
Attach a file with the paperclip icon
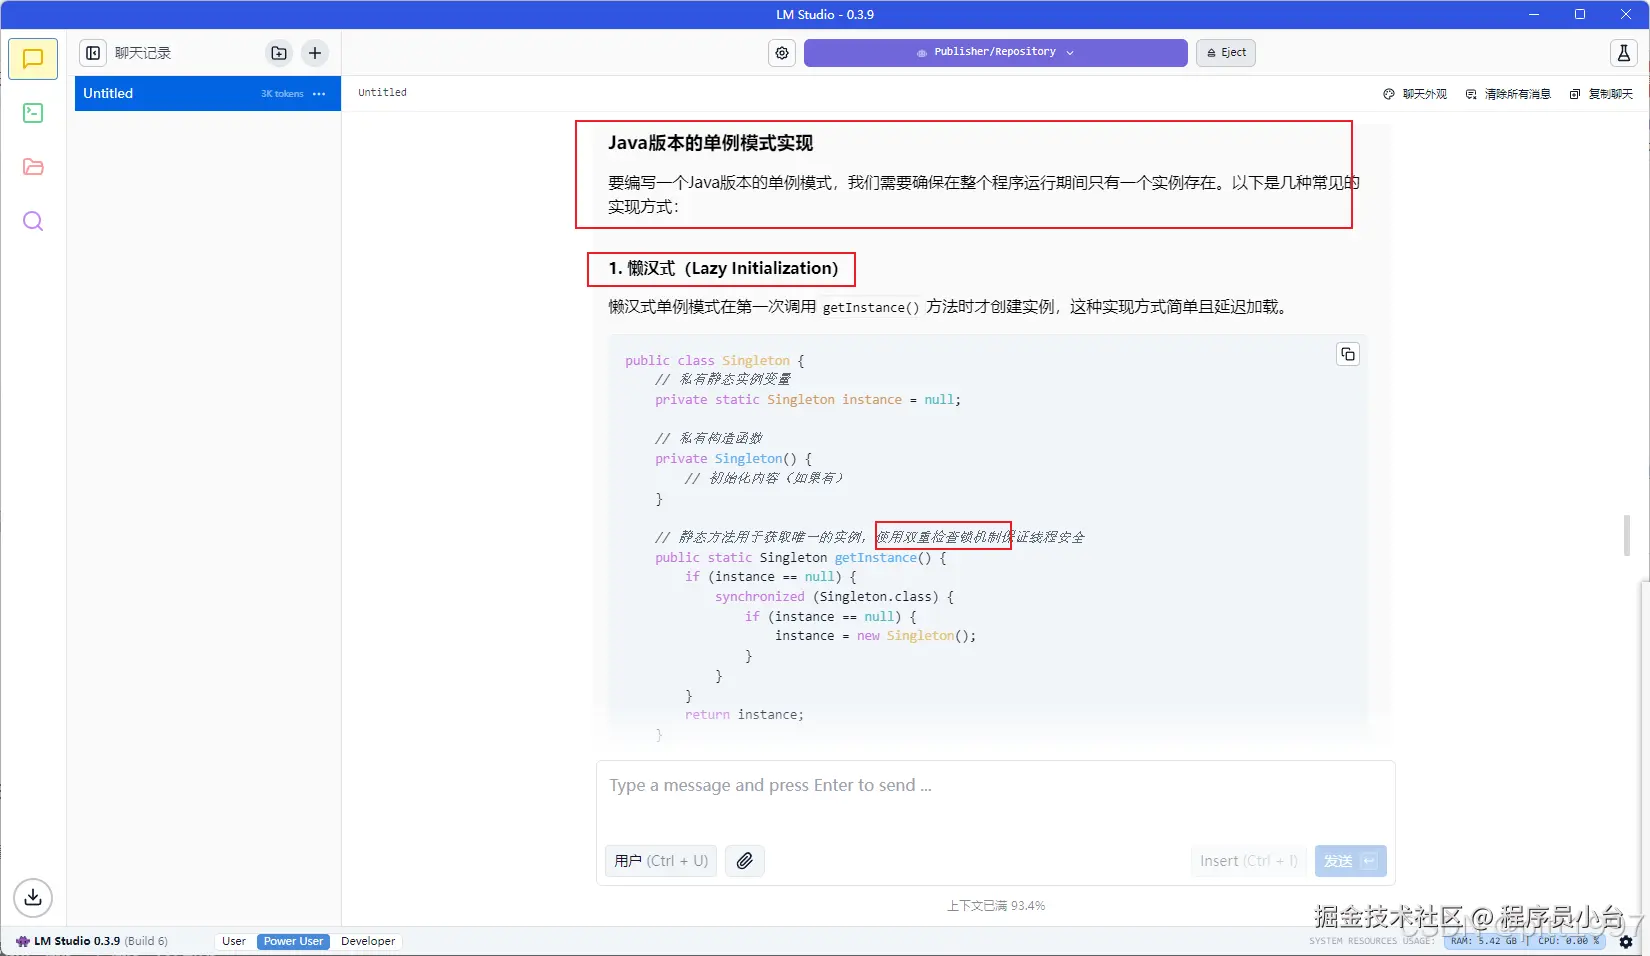744,861
